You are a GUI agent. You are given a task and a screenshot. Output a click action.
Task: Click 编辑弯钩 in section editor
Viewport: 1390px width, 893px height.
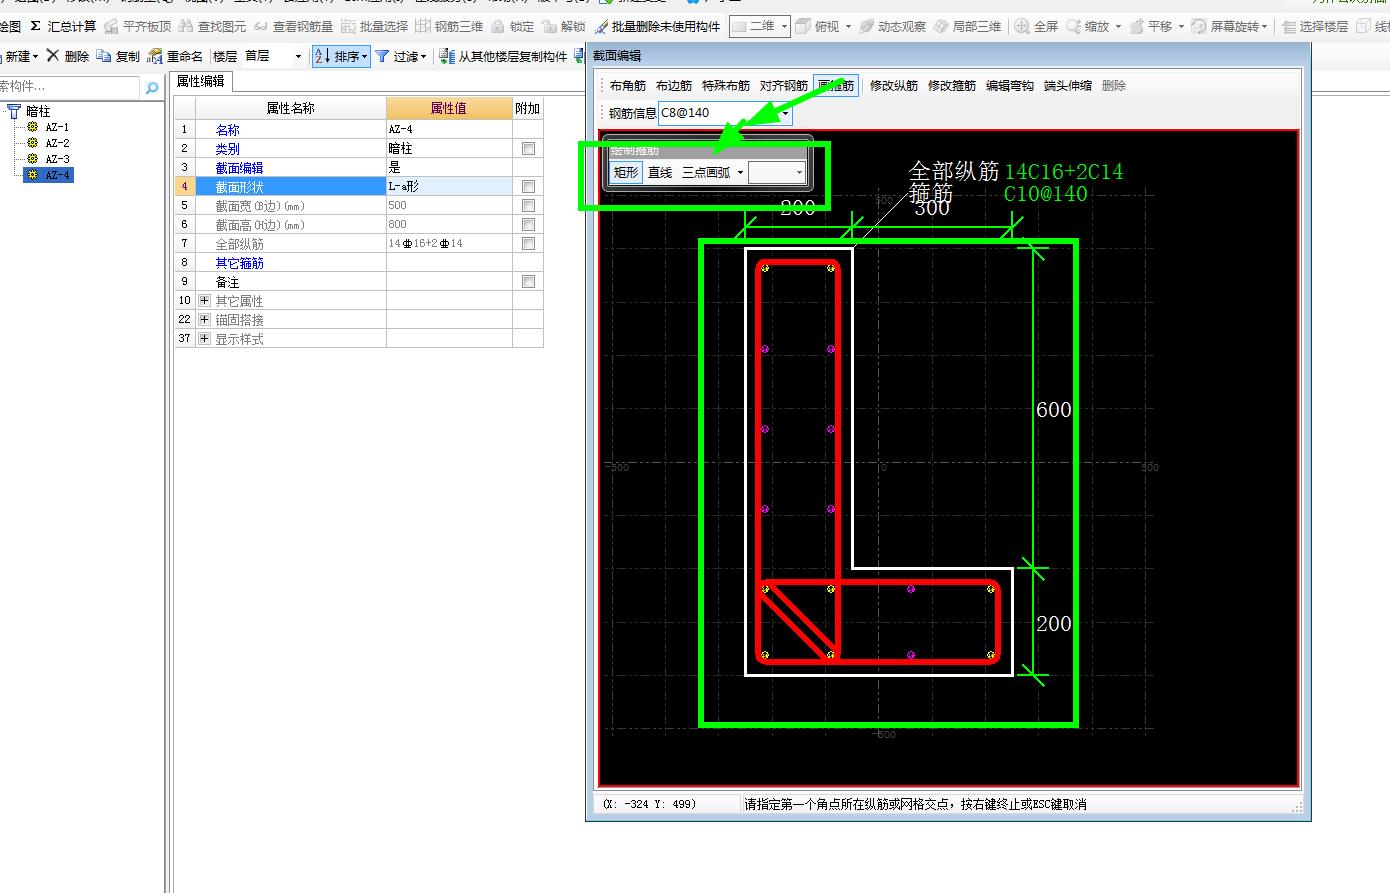[x=1010, y=86]
